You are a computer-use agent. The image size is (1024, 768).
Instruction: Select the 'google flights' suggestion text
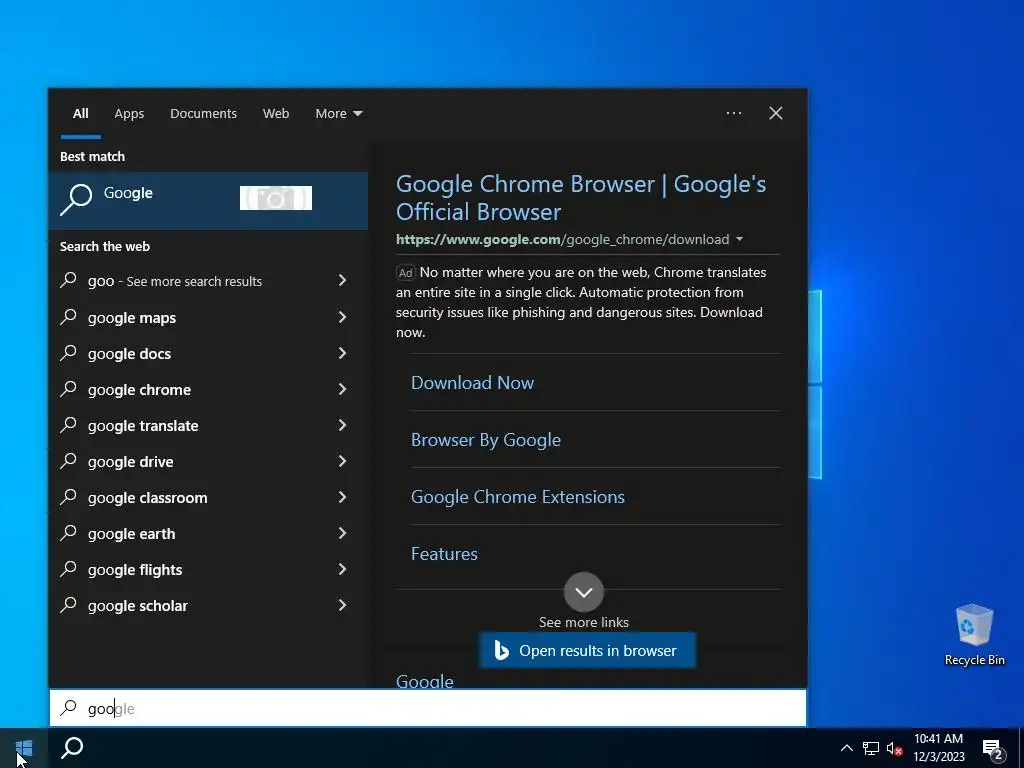coord(135,569)
